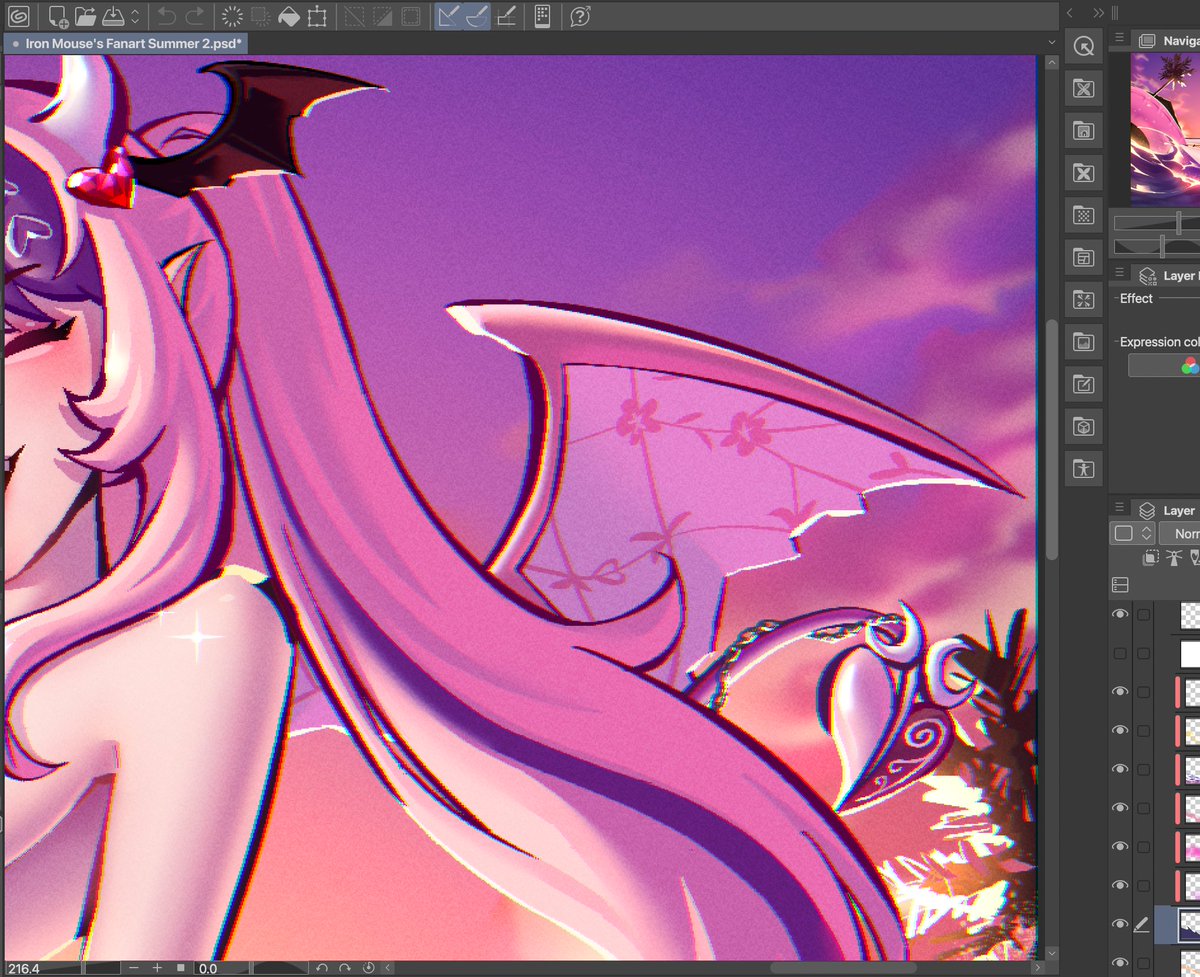Rotate canvas right with status bar icon
This screenshot has height=977, width=1200.
coord(344,968)
